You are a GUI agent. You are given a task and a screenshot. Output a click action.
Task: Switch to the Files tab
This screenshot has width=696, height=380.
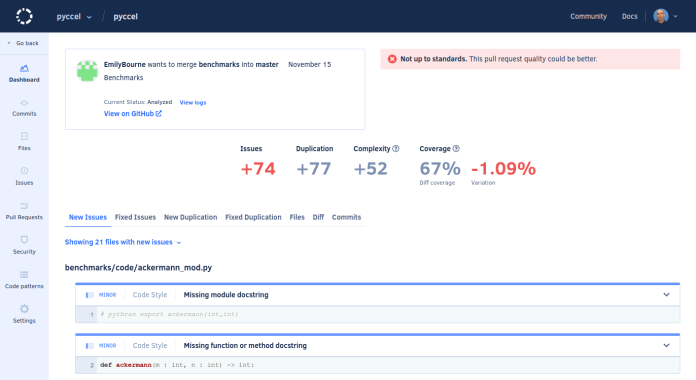[x=297, y=217]
